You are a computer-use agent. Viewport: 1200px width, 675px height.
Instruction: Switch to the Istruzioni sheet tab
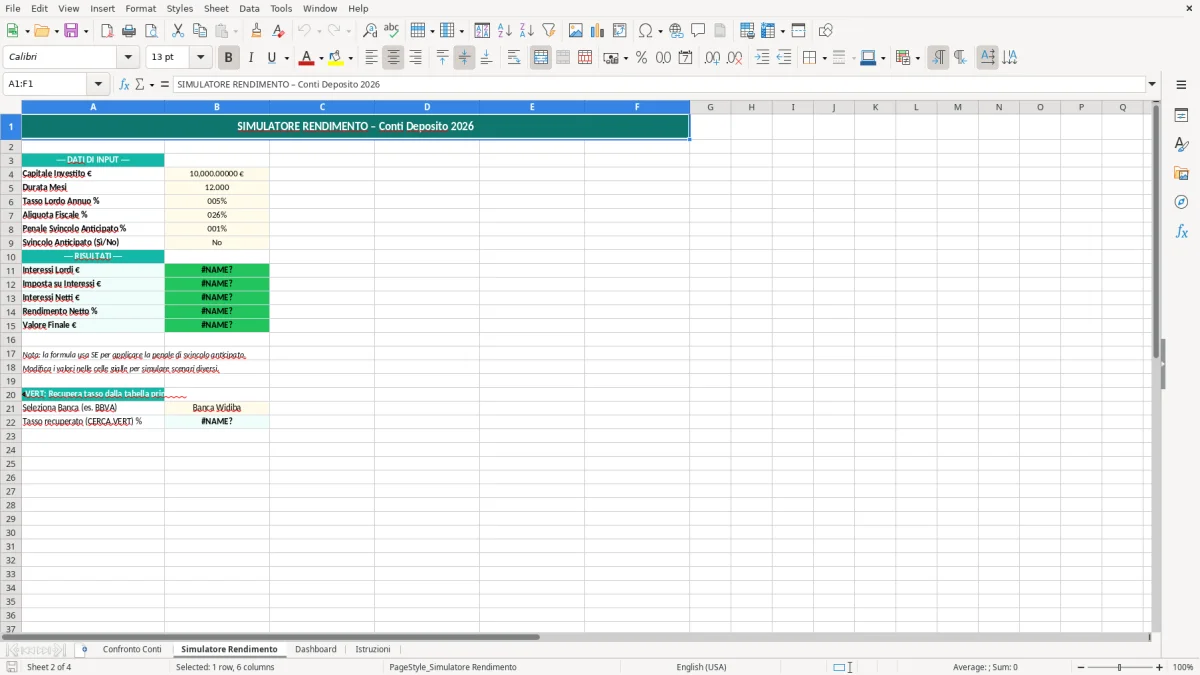click(x=373, y=650)
